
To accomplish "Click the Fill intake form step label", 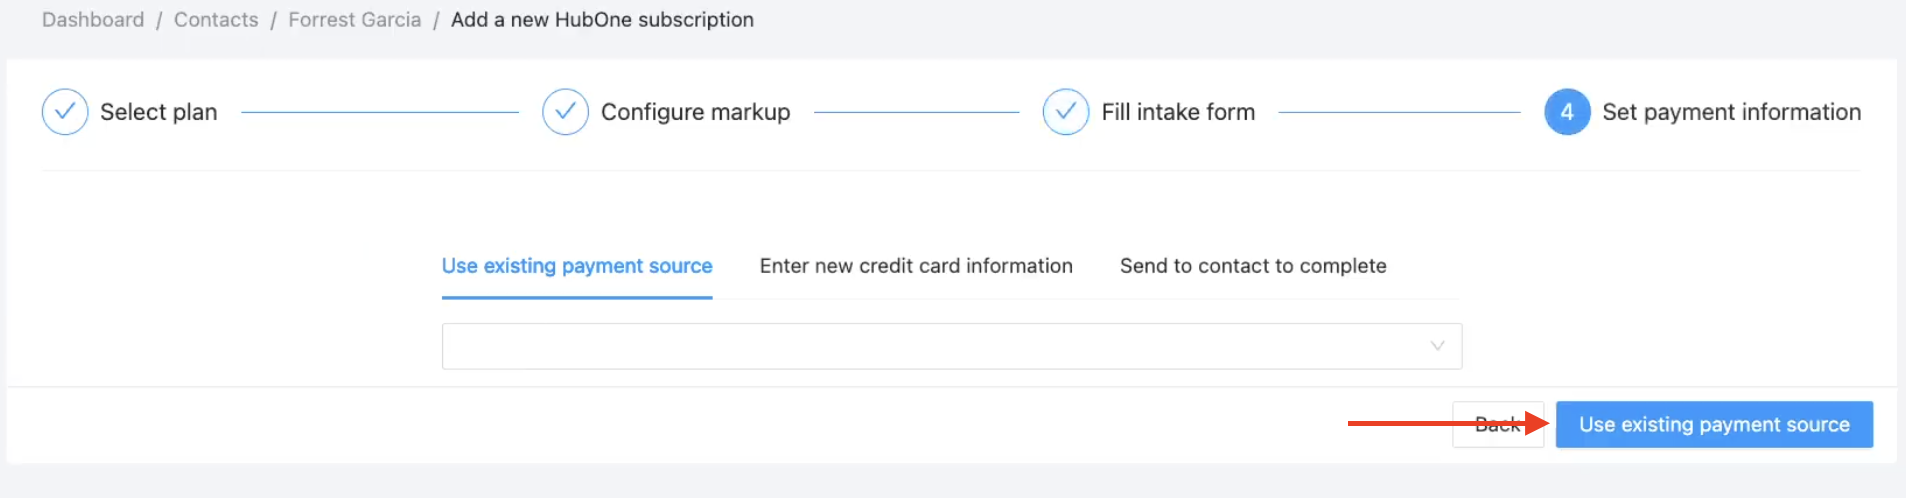I will pos(1178,112).
